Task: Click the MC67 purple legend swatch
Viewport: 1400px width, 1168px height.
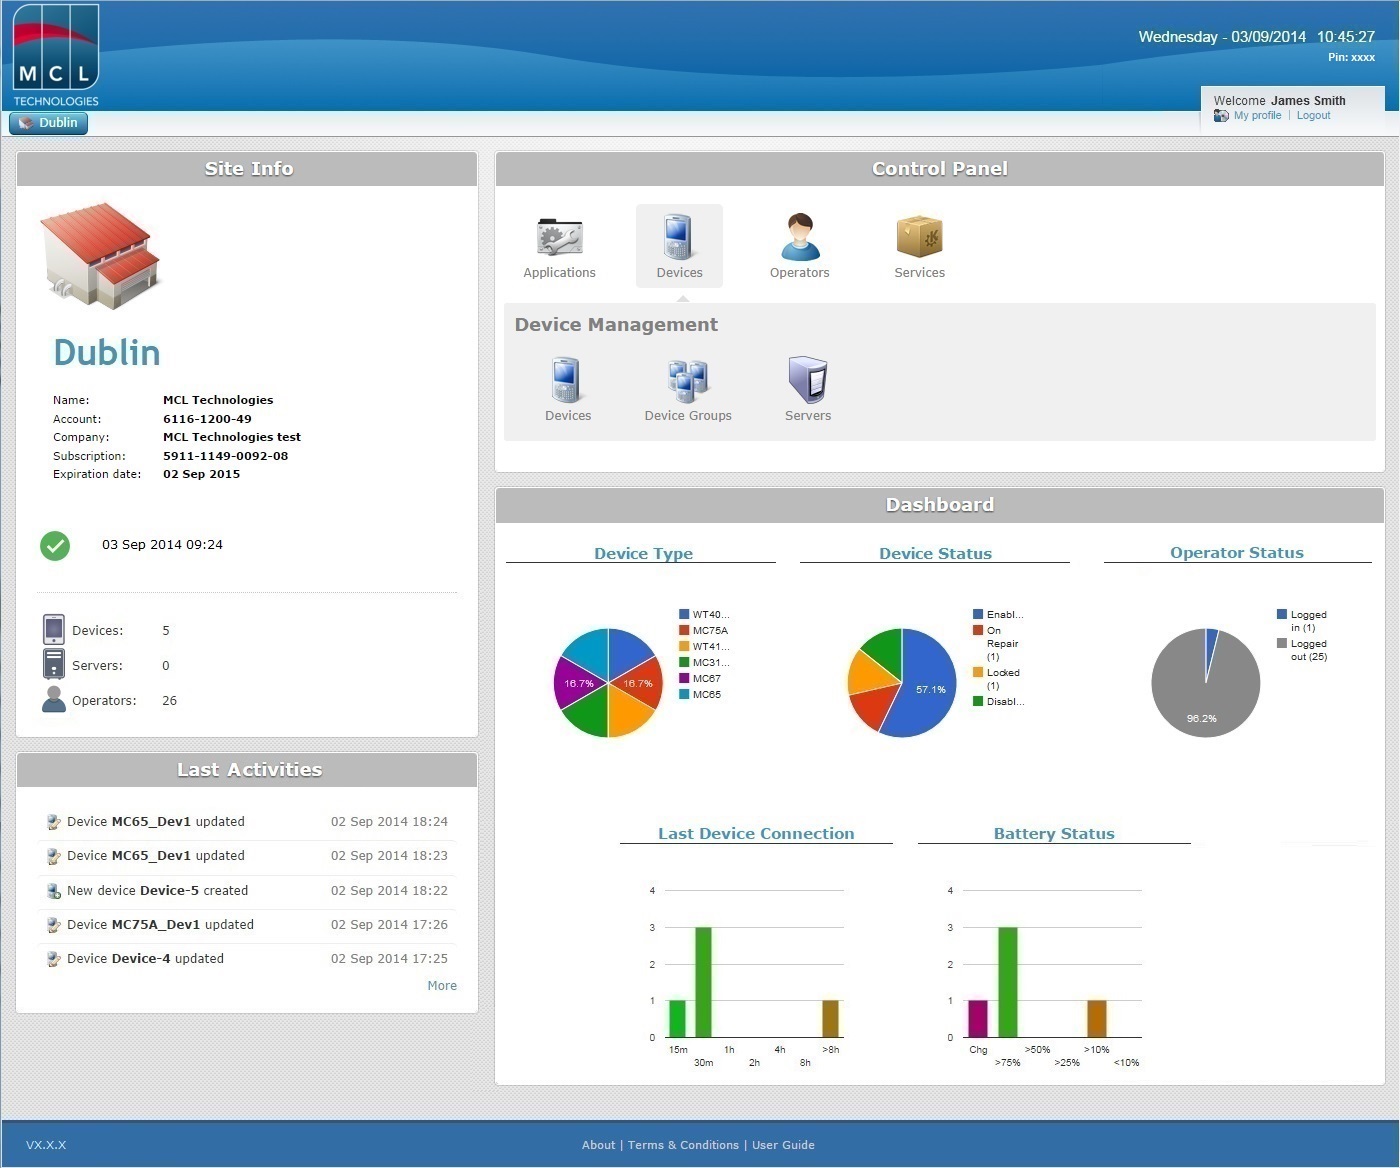Action: click(x=684, y=678)
